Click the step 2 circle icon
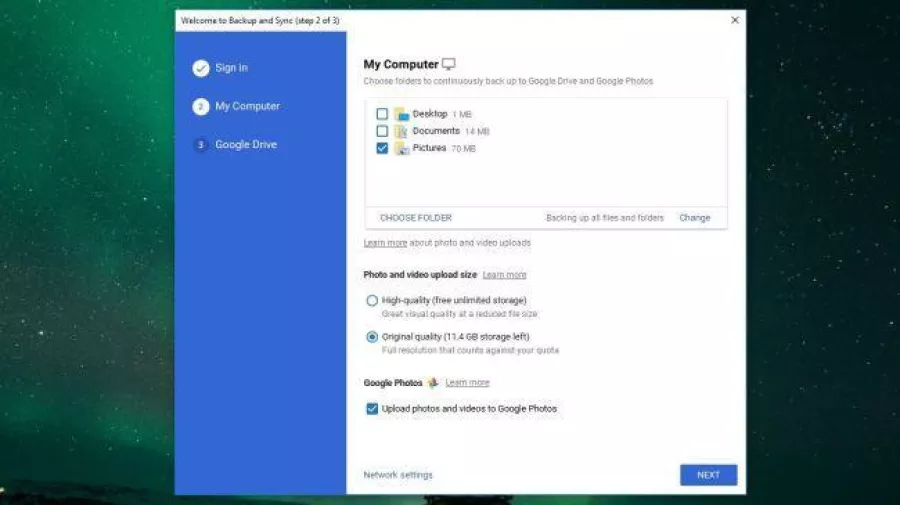 point(201,106)
